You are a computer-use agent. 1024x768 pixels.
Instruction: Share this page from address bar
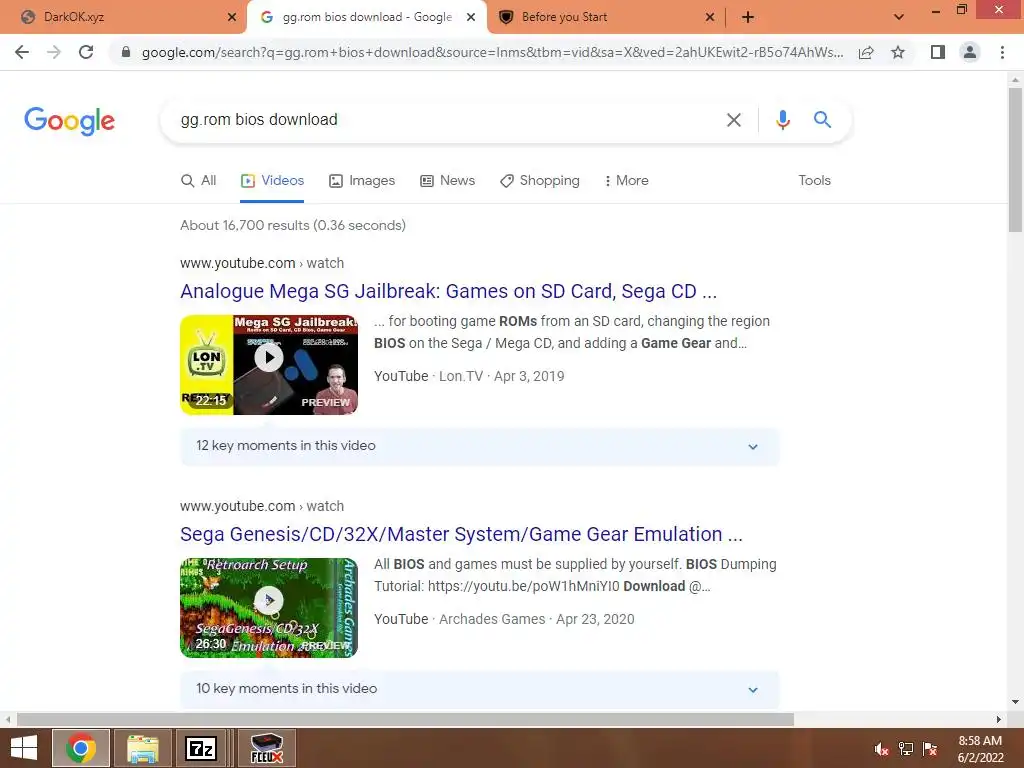(x=866, y=52)
